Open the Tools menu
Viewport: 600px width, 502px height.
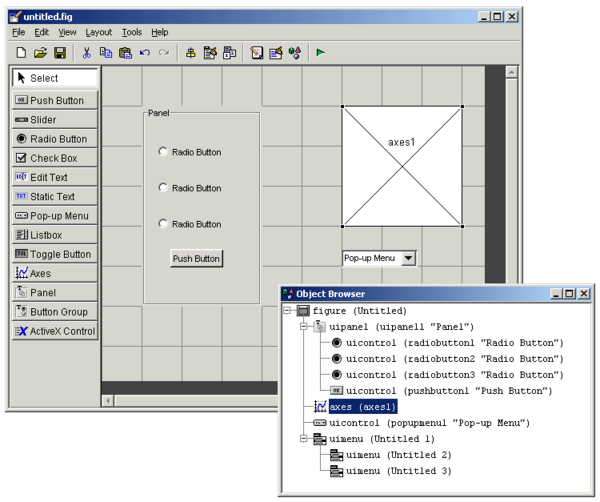pyautogui.click(x=132, y=33)
